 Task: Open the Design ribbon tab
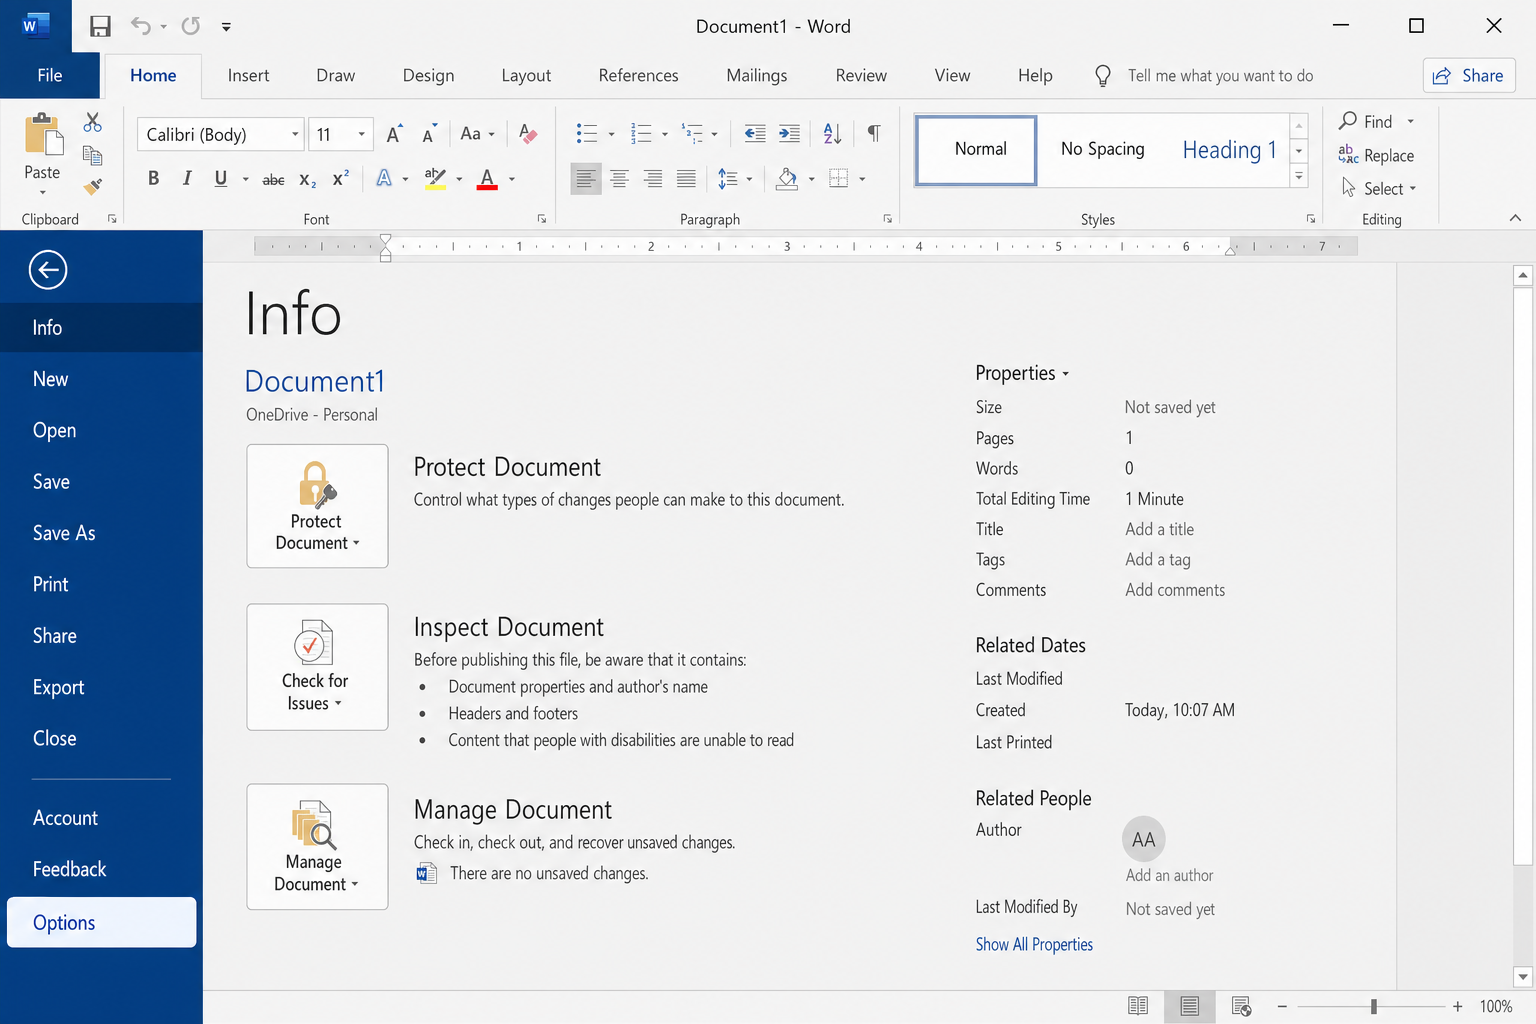(428, 75)
